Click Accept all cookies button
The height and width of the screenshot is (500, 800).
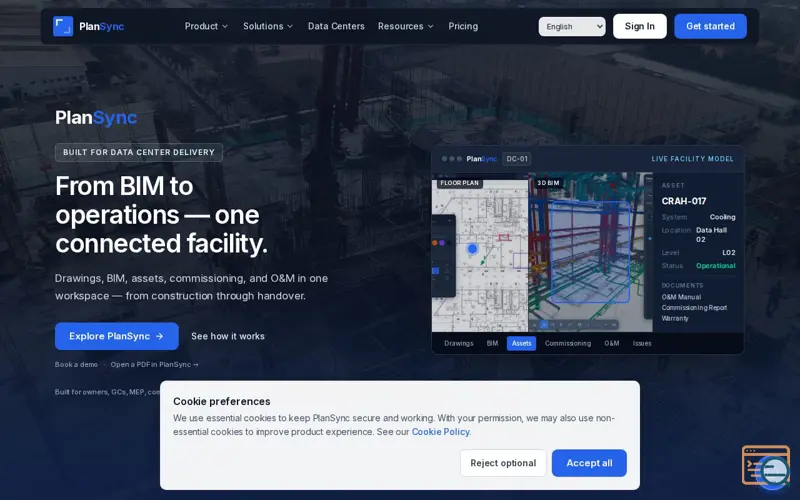589,463
